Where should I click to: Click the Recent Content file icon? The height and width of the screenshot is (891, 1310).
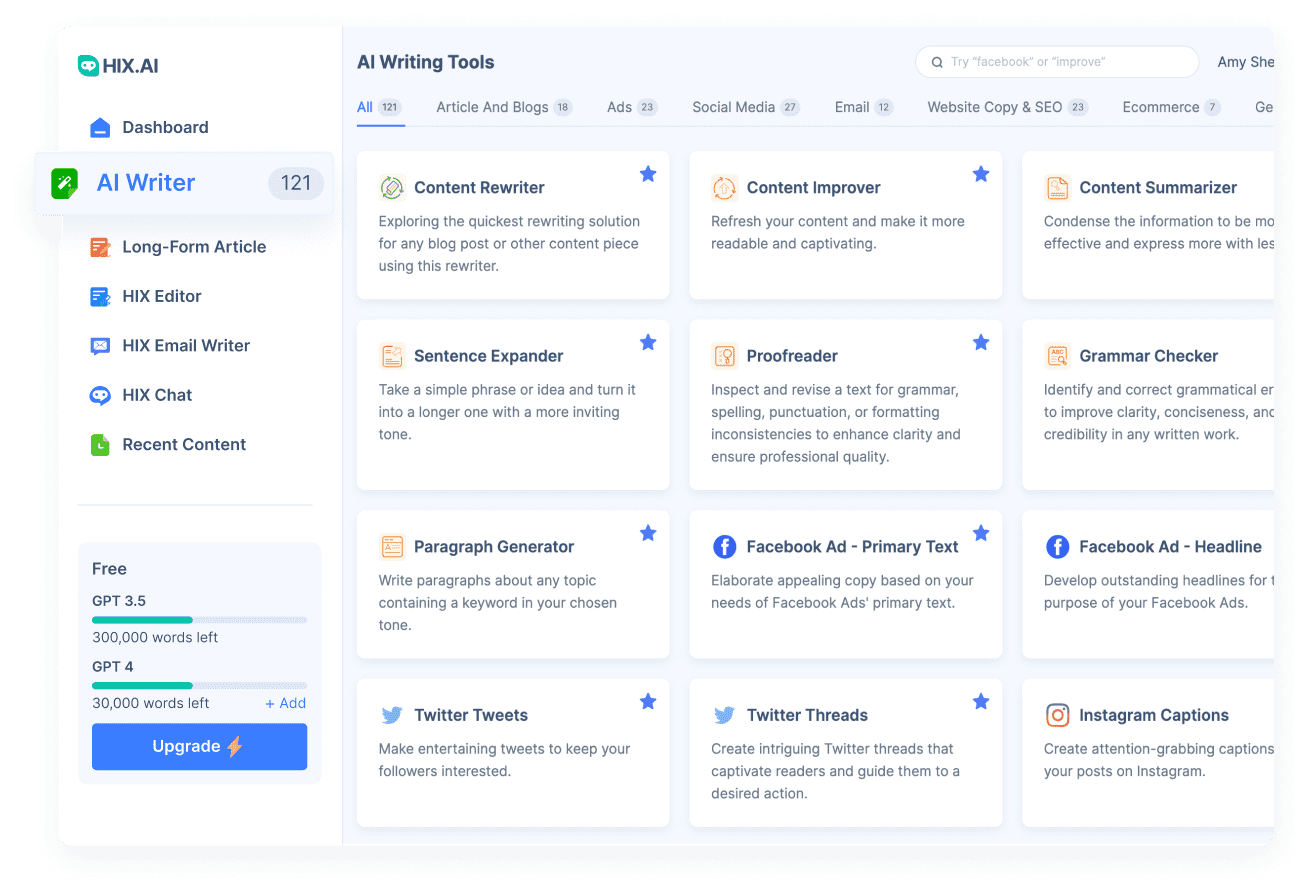coord(100,445)
